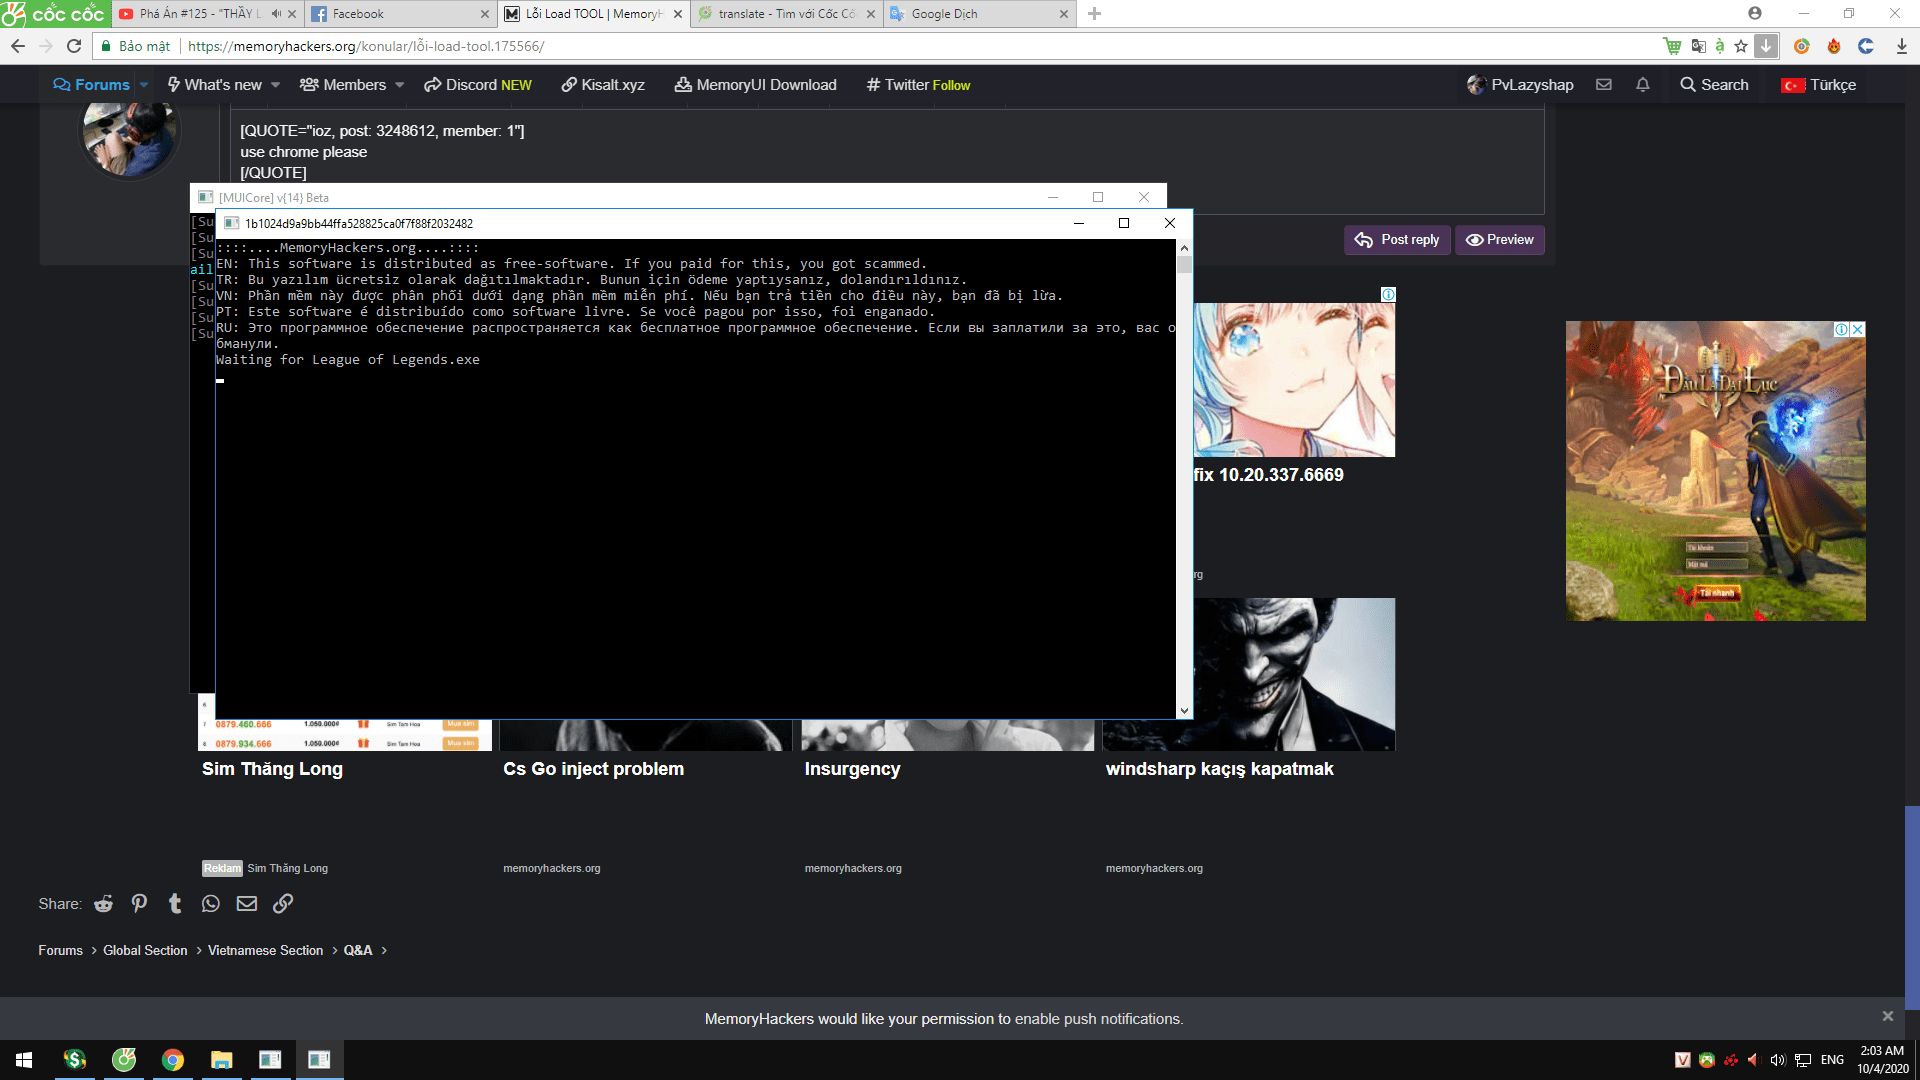The height and width of the screenshot is (1080, 1920).
Task: Copy the thread link via chain icon
Action: tap(283, 904)
